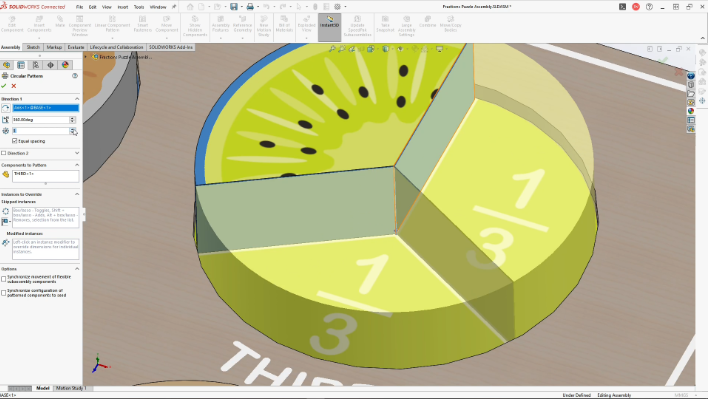This screenshot has width=708, height=399.
Task: Click the Save icon in title toolbar
Action: 233,7
